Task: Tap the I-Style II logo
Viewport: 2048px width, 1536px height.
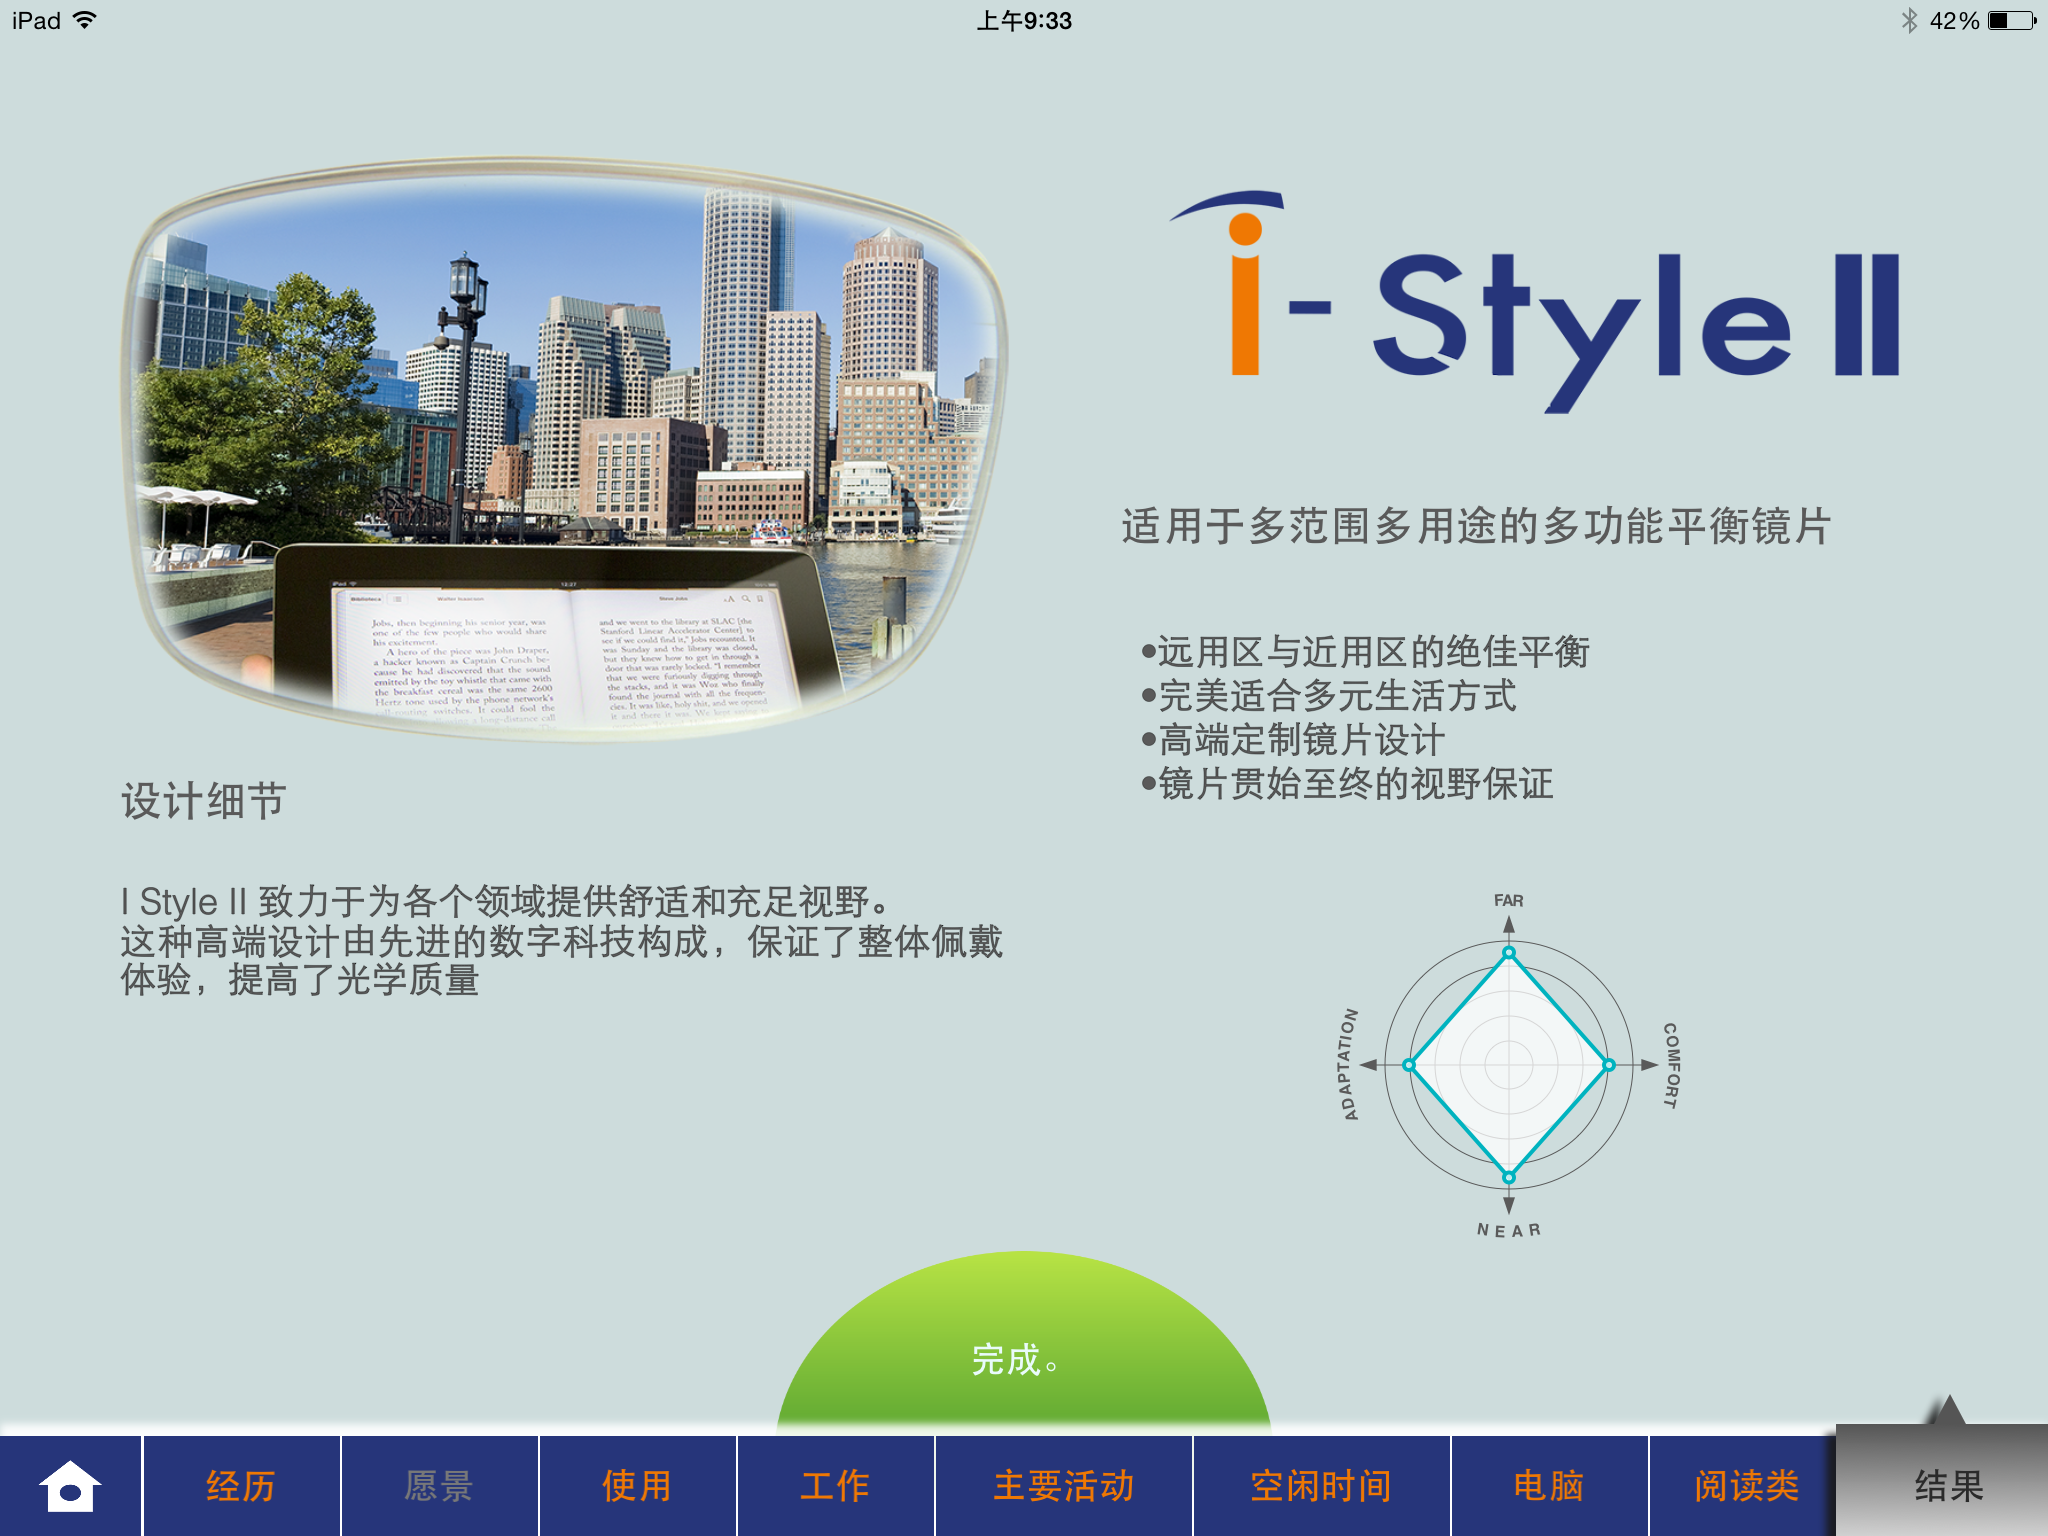Action: tap(1535, 300)
